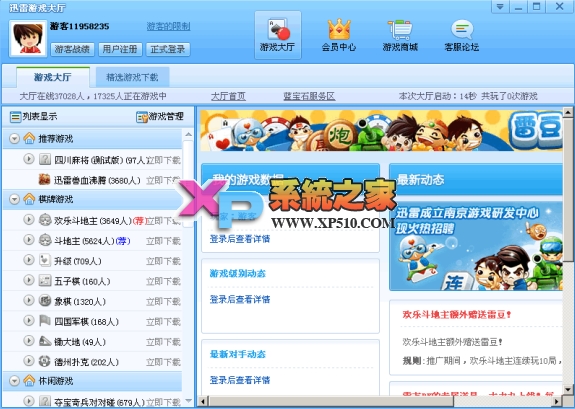The width and height of the screenshot is (575, 409).
Task: Select the 游戏大厅 tab
Action: point(53,77)
